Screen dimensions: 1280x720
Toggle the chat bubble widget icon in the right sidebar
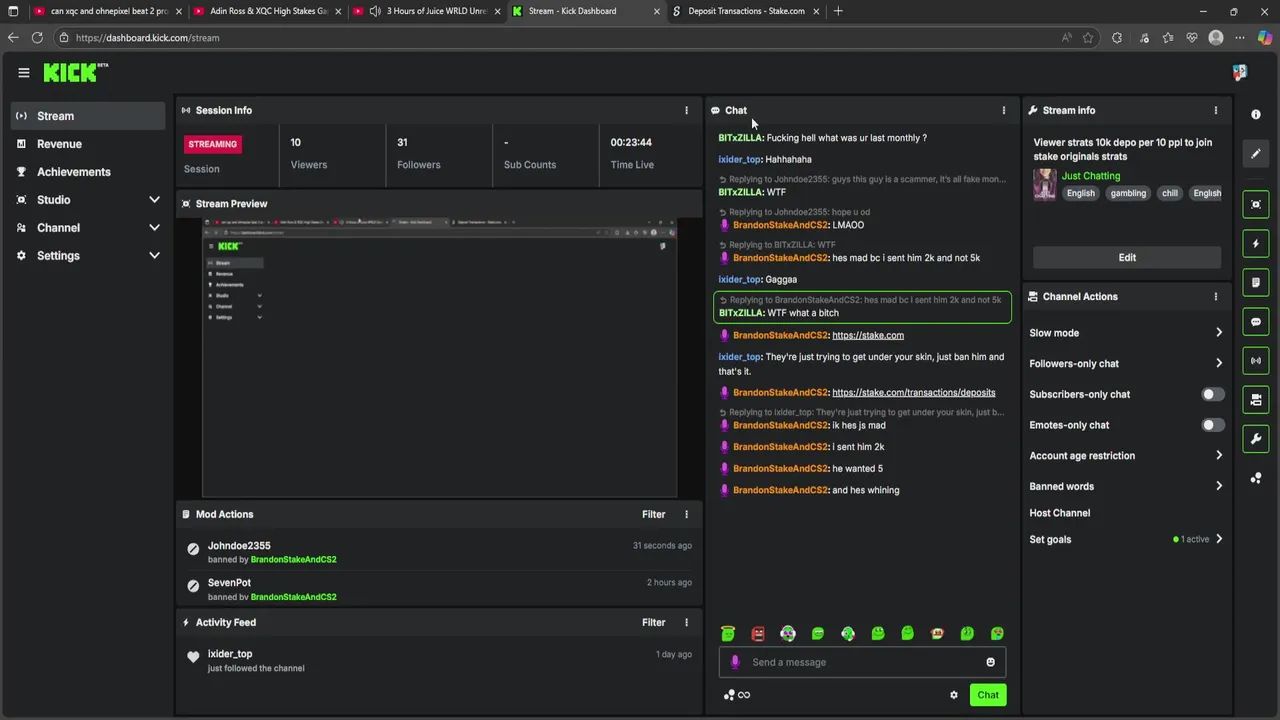[x=1256, y=322]
